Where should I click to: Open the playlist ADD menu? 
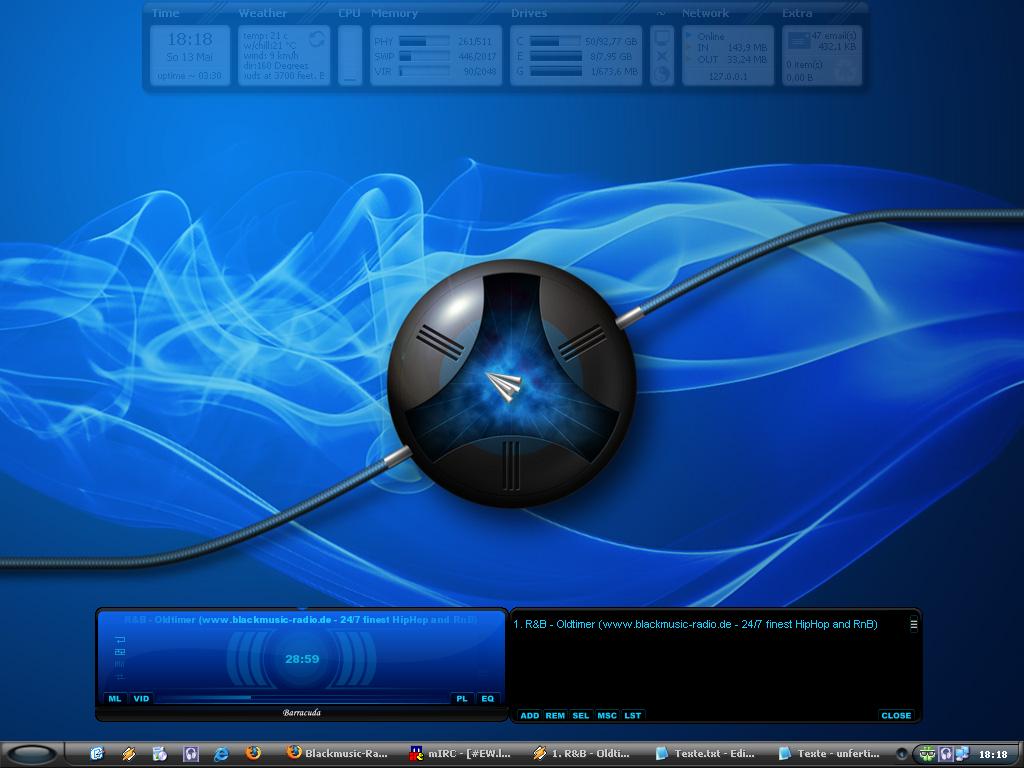click(x=530, y=715)
